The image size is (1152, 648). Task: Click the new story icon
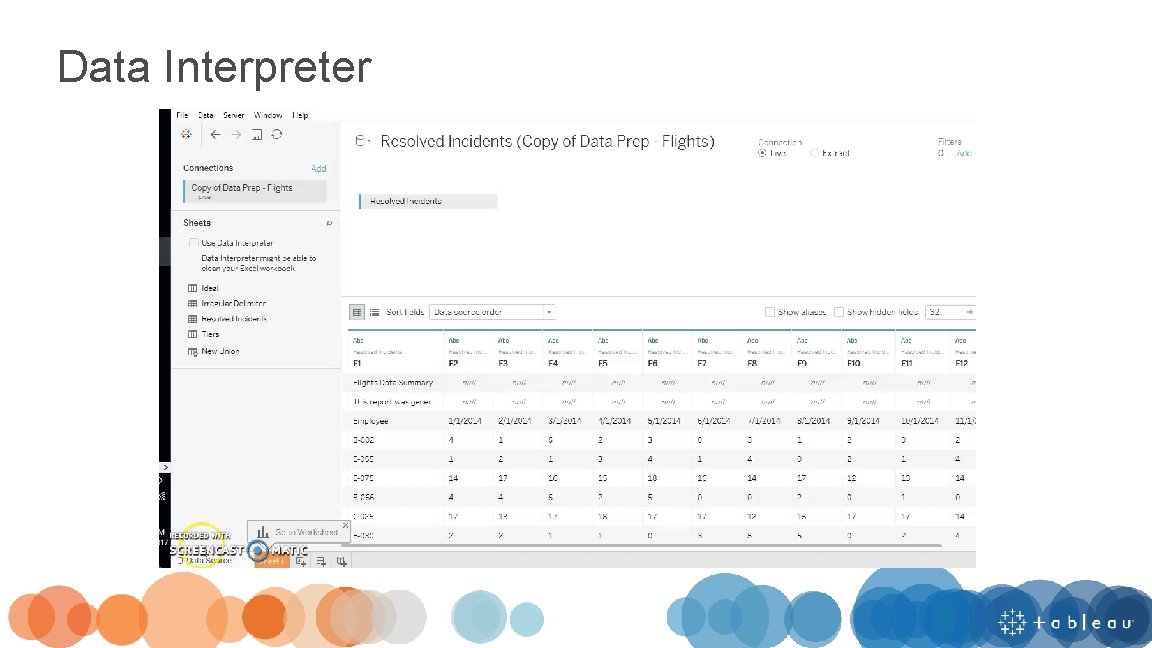coord(342,561)
